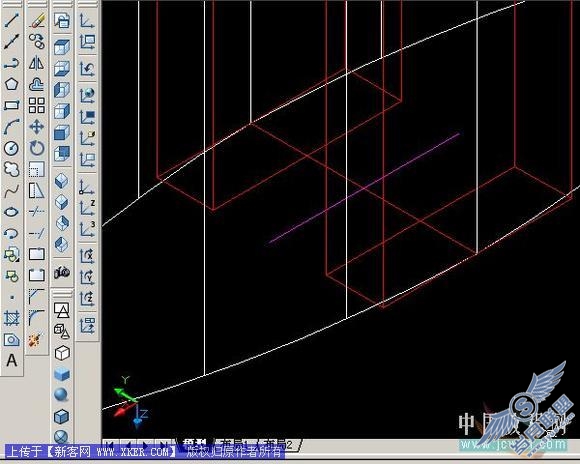Image resolution: width=580 pixels, height=464 pixels.
Task: Select the Break modify tool
Action: (37, 276)
